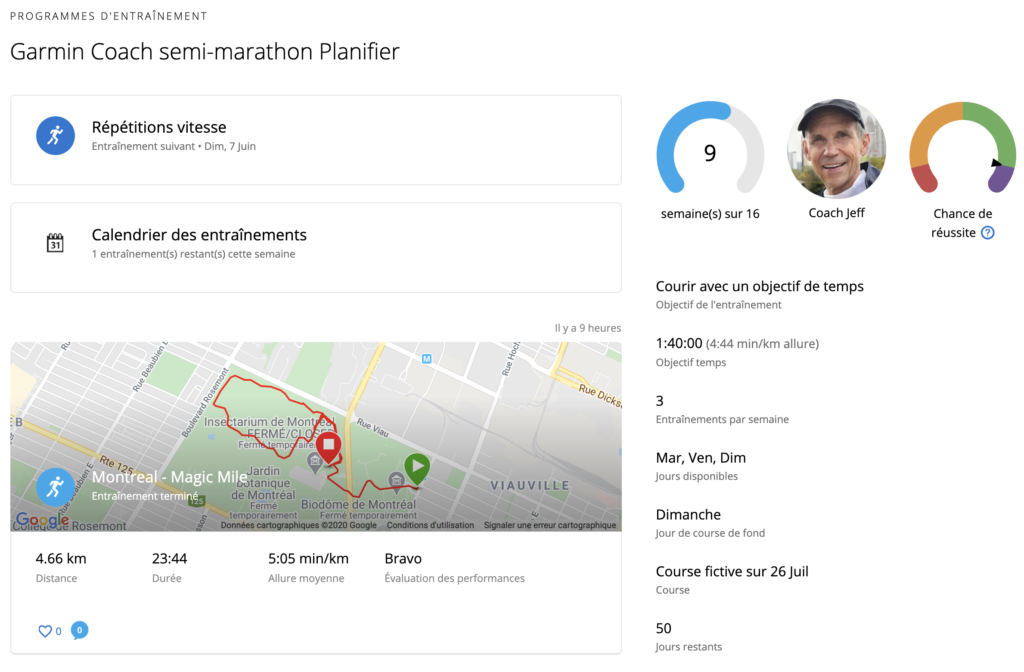The height and width of the screenshot is (672, 1024).
Task: Click the Il y a 9 heures timestamp
Action: tap(588, 328)
